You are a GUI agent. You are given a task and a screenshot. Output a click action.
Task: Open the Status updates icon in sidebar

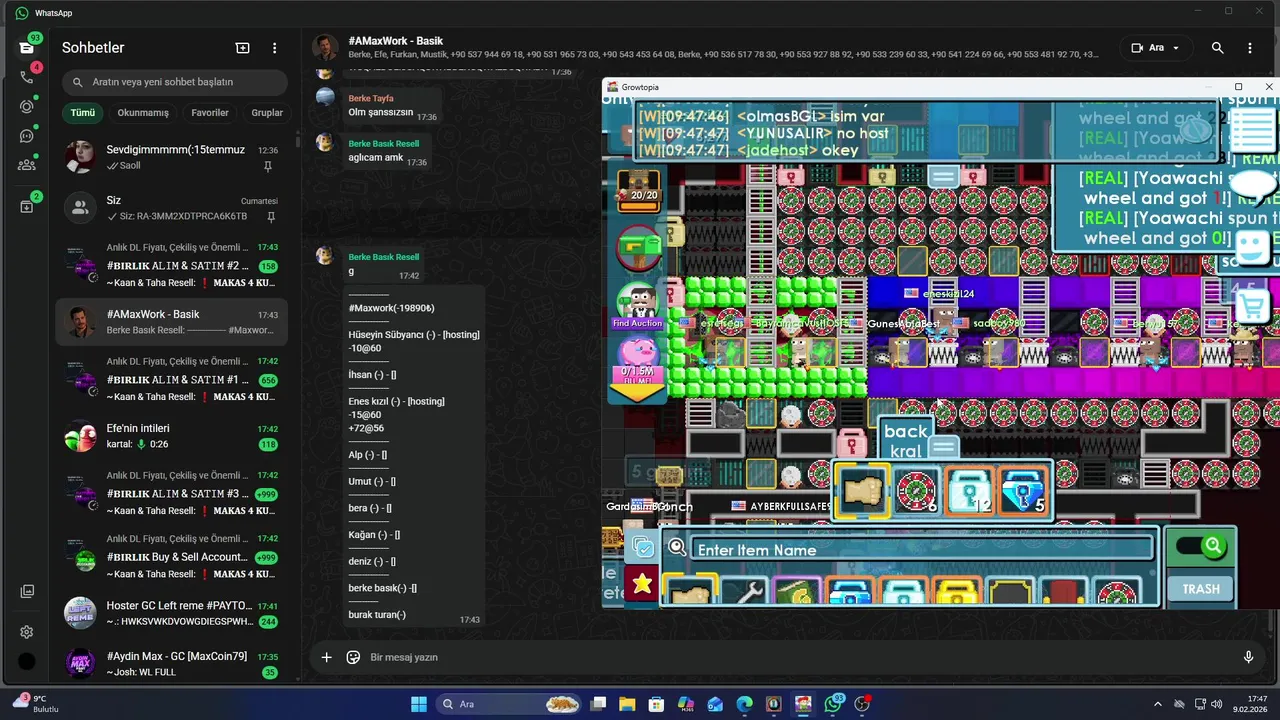click(27, 106)
